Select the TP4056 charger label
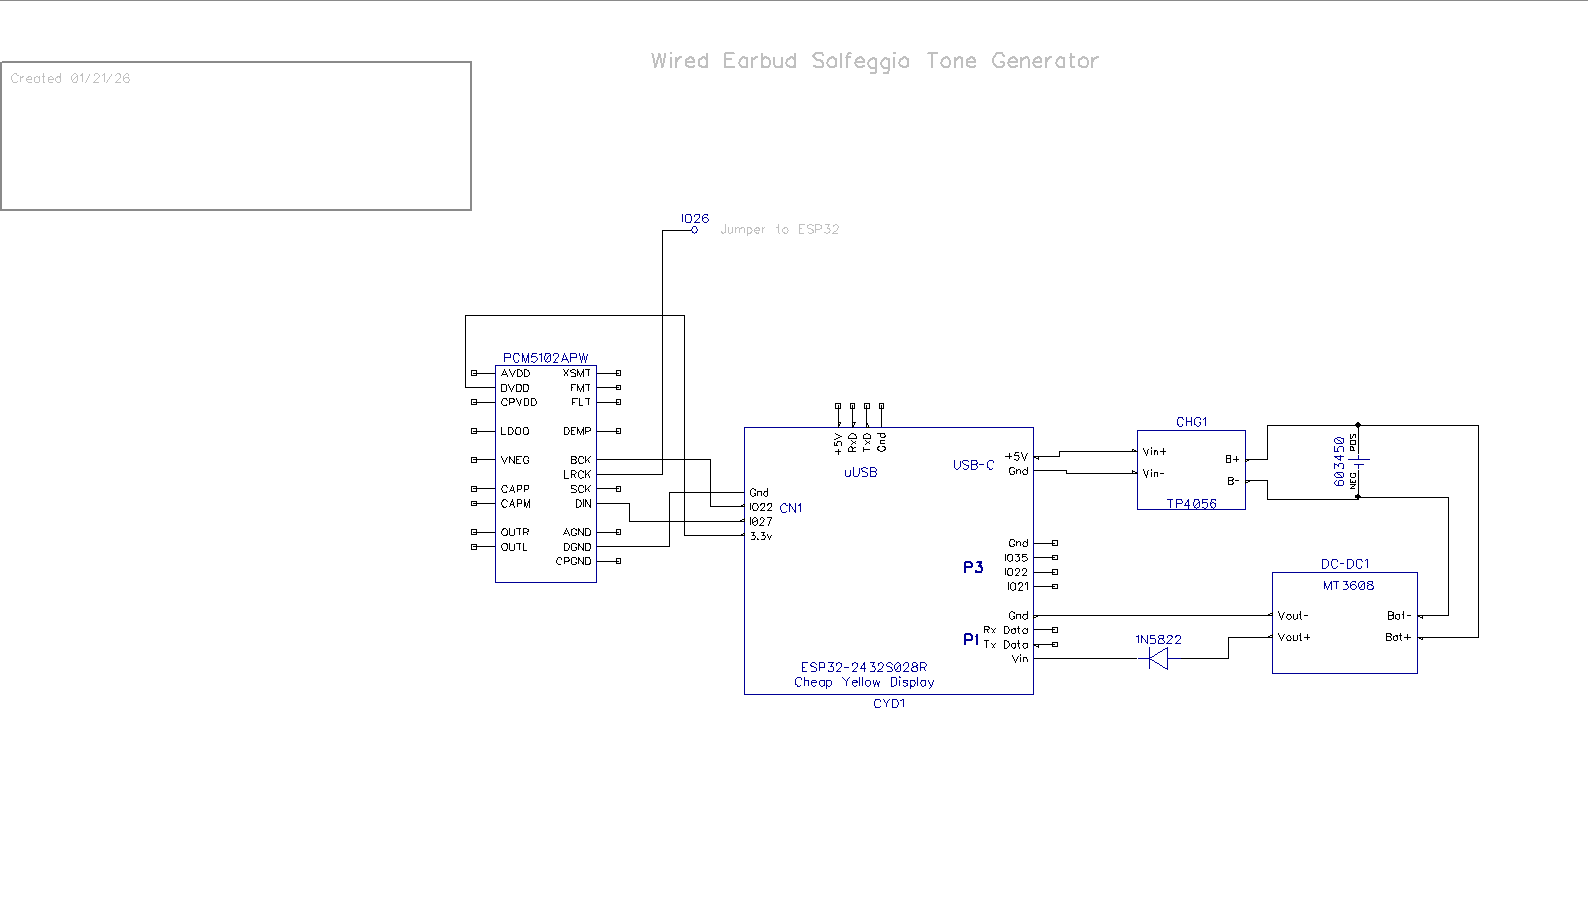Image resolution: width=1588 pixels, height=916 pixels. [1191, 504]
